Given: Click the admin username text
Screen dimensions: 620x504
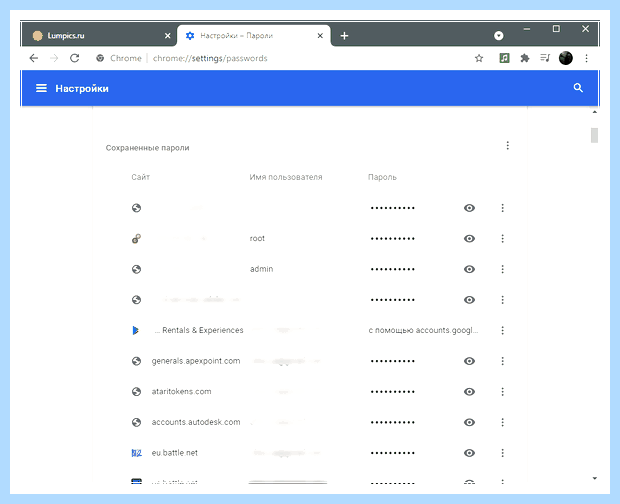Looking at the screenshot, I should pos(261,269).
